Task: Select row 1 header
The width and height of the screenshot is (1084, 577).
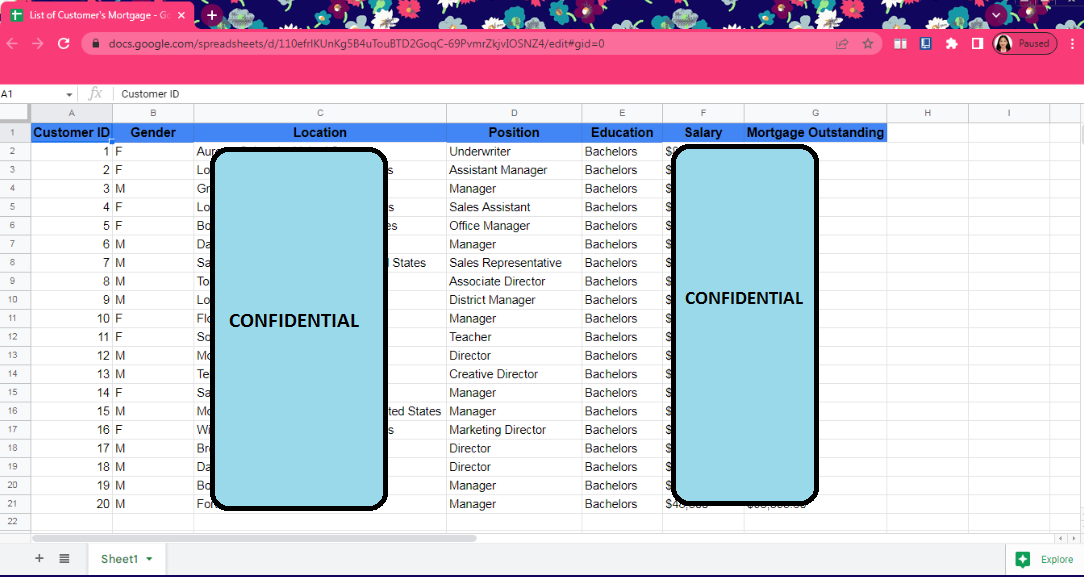Action: tap(15, 133)
